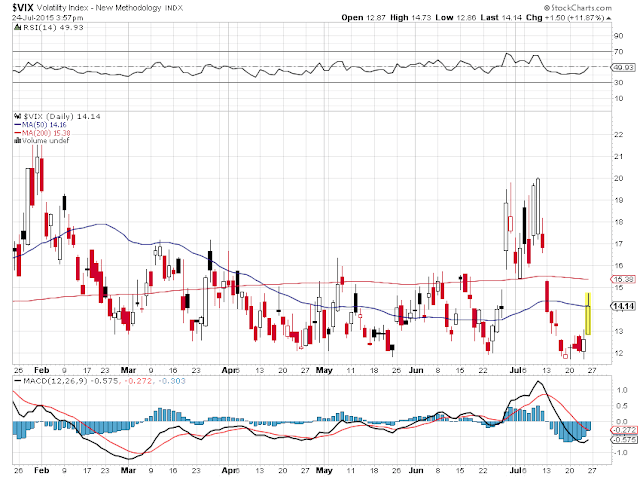Select the red MA(200) 15.38 legend
640x477 pixels.
pos(42,133)
